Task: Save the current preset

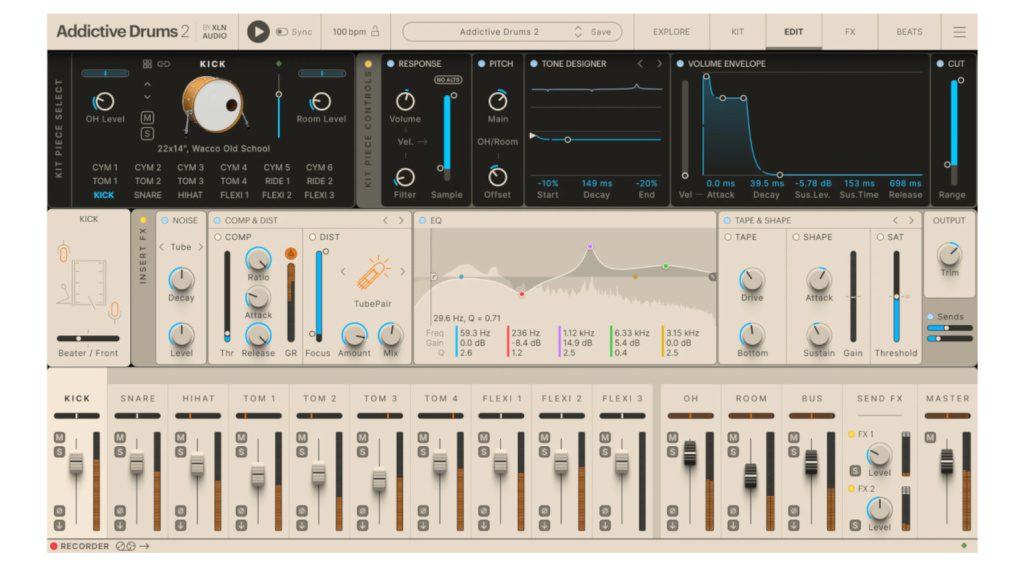Action: pos(601,31)
